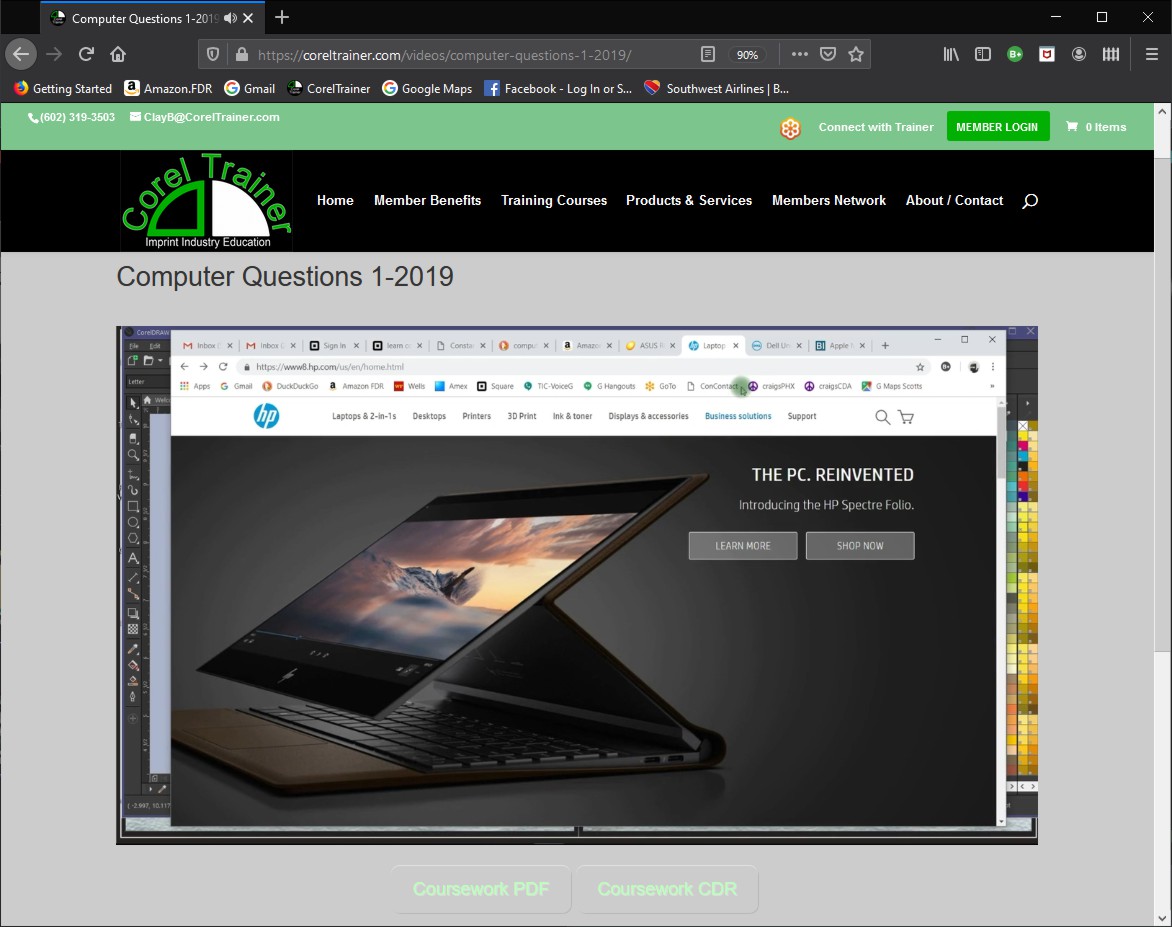This screenshot has height=927, width=1172.
Task: Close the Computer Questions 1-2019 tab
Action: (x=248, y=18)
